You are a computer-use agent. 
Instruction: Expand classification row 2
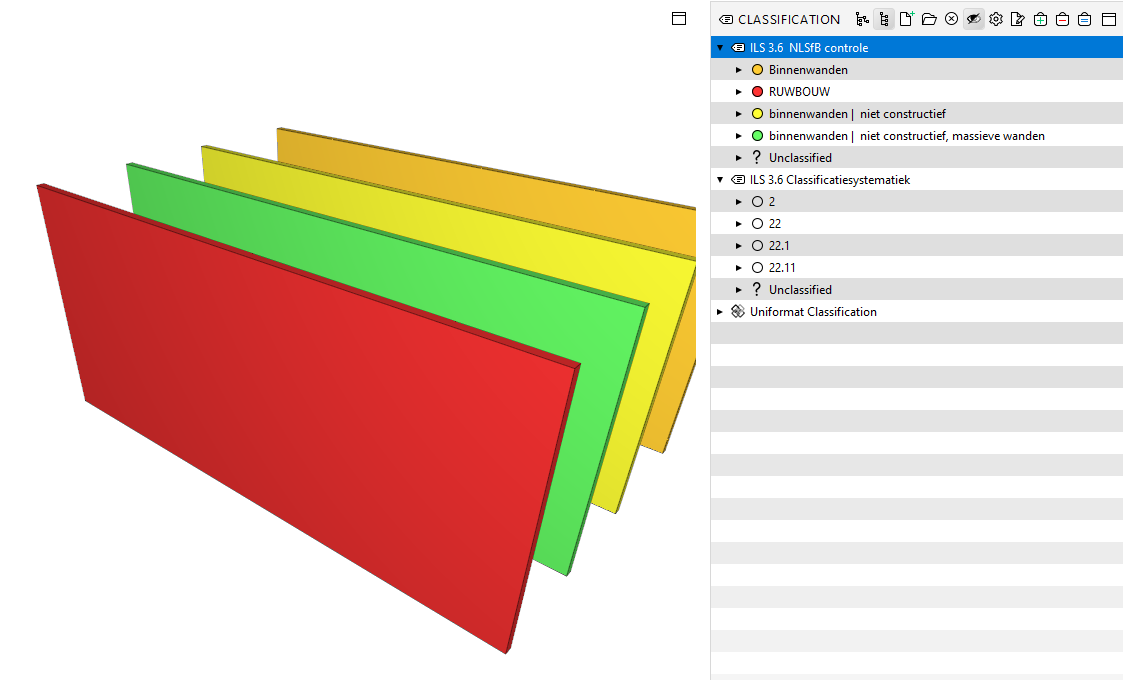click(738, 202)
